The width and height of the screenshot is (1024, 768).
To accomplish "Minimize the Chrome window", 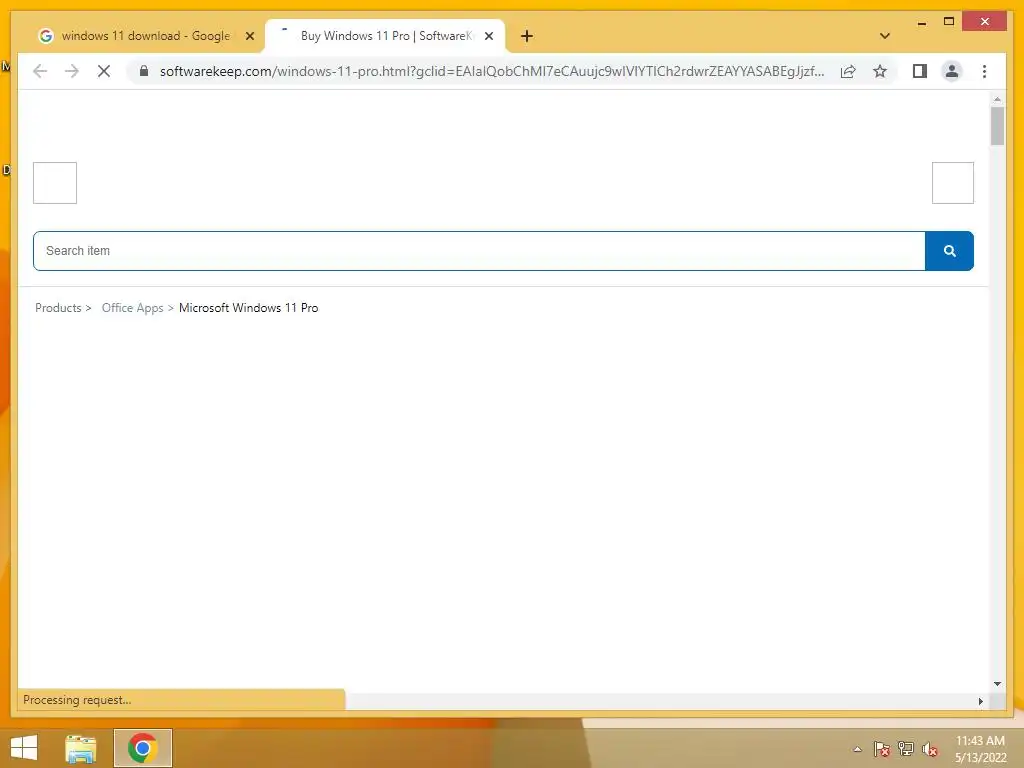I will pyautogui.click(x=922, y=22).
